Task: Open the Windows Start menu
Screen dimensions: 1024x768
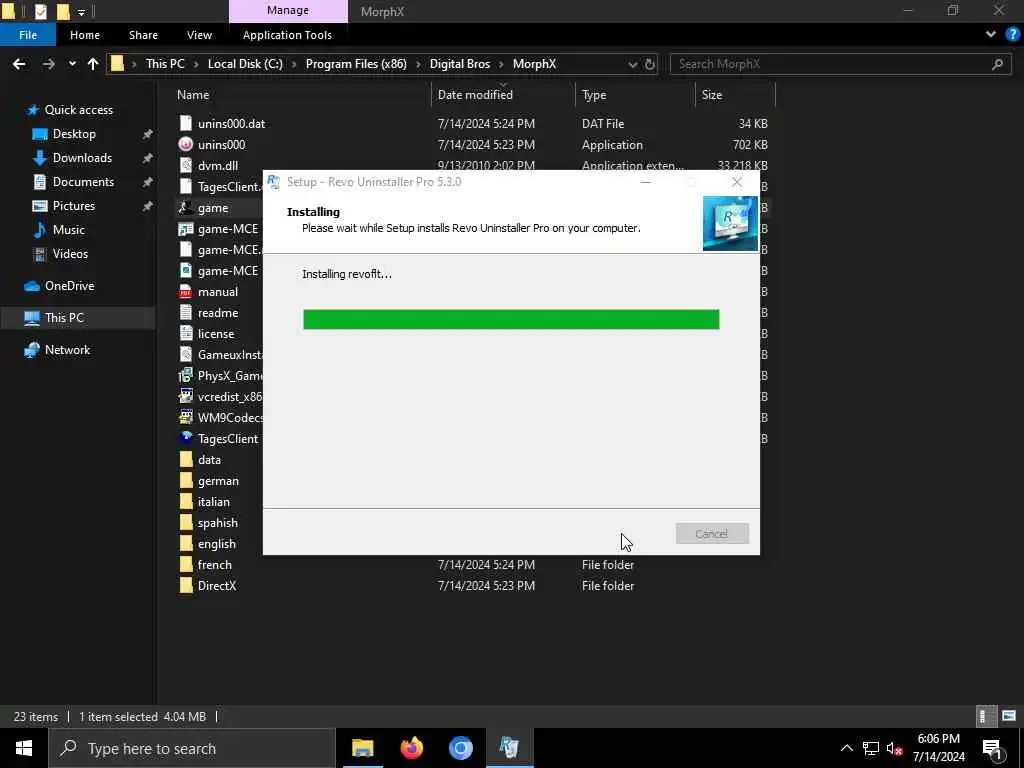Action: [x=24, y=748]
